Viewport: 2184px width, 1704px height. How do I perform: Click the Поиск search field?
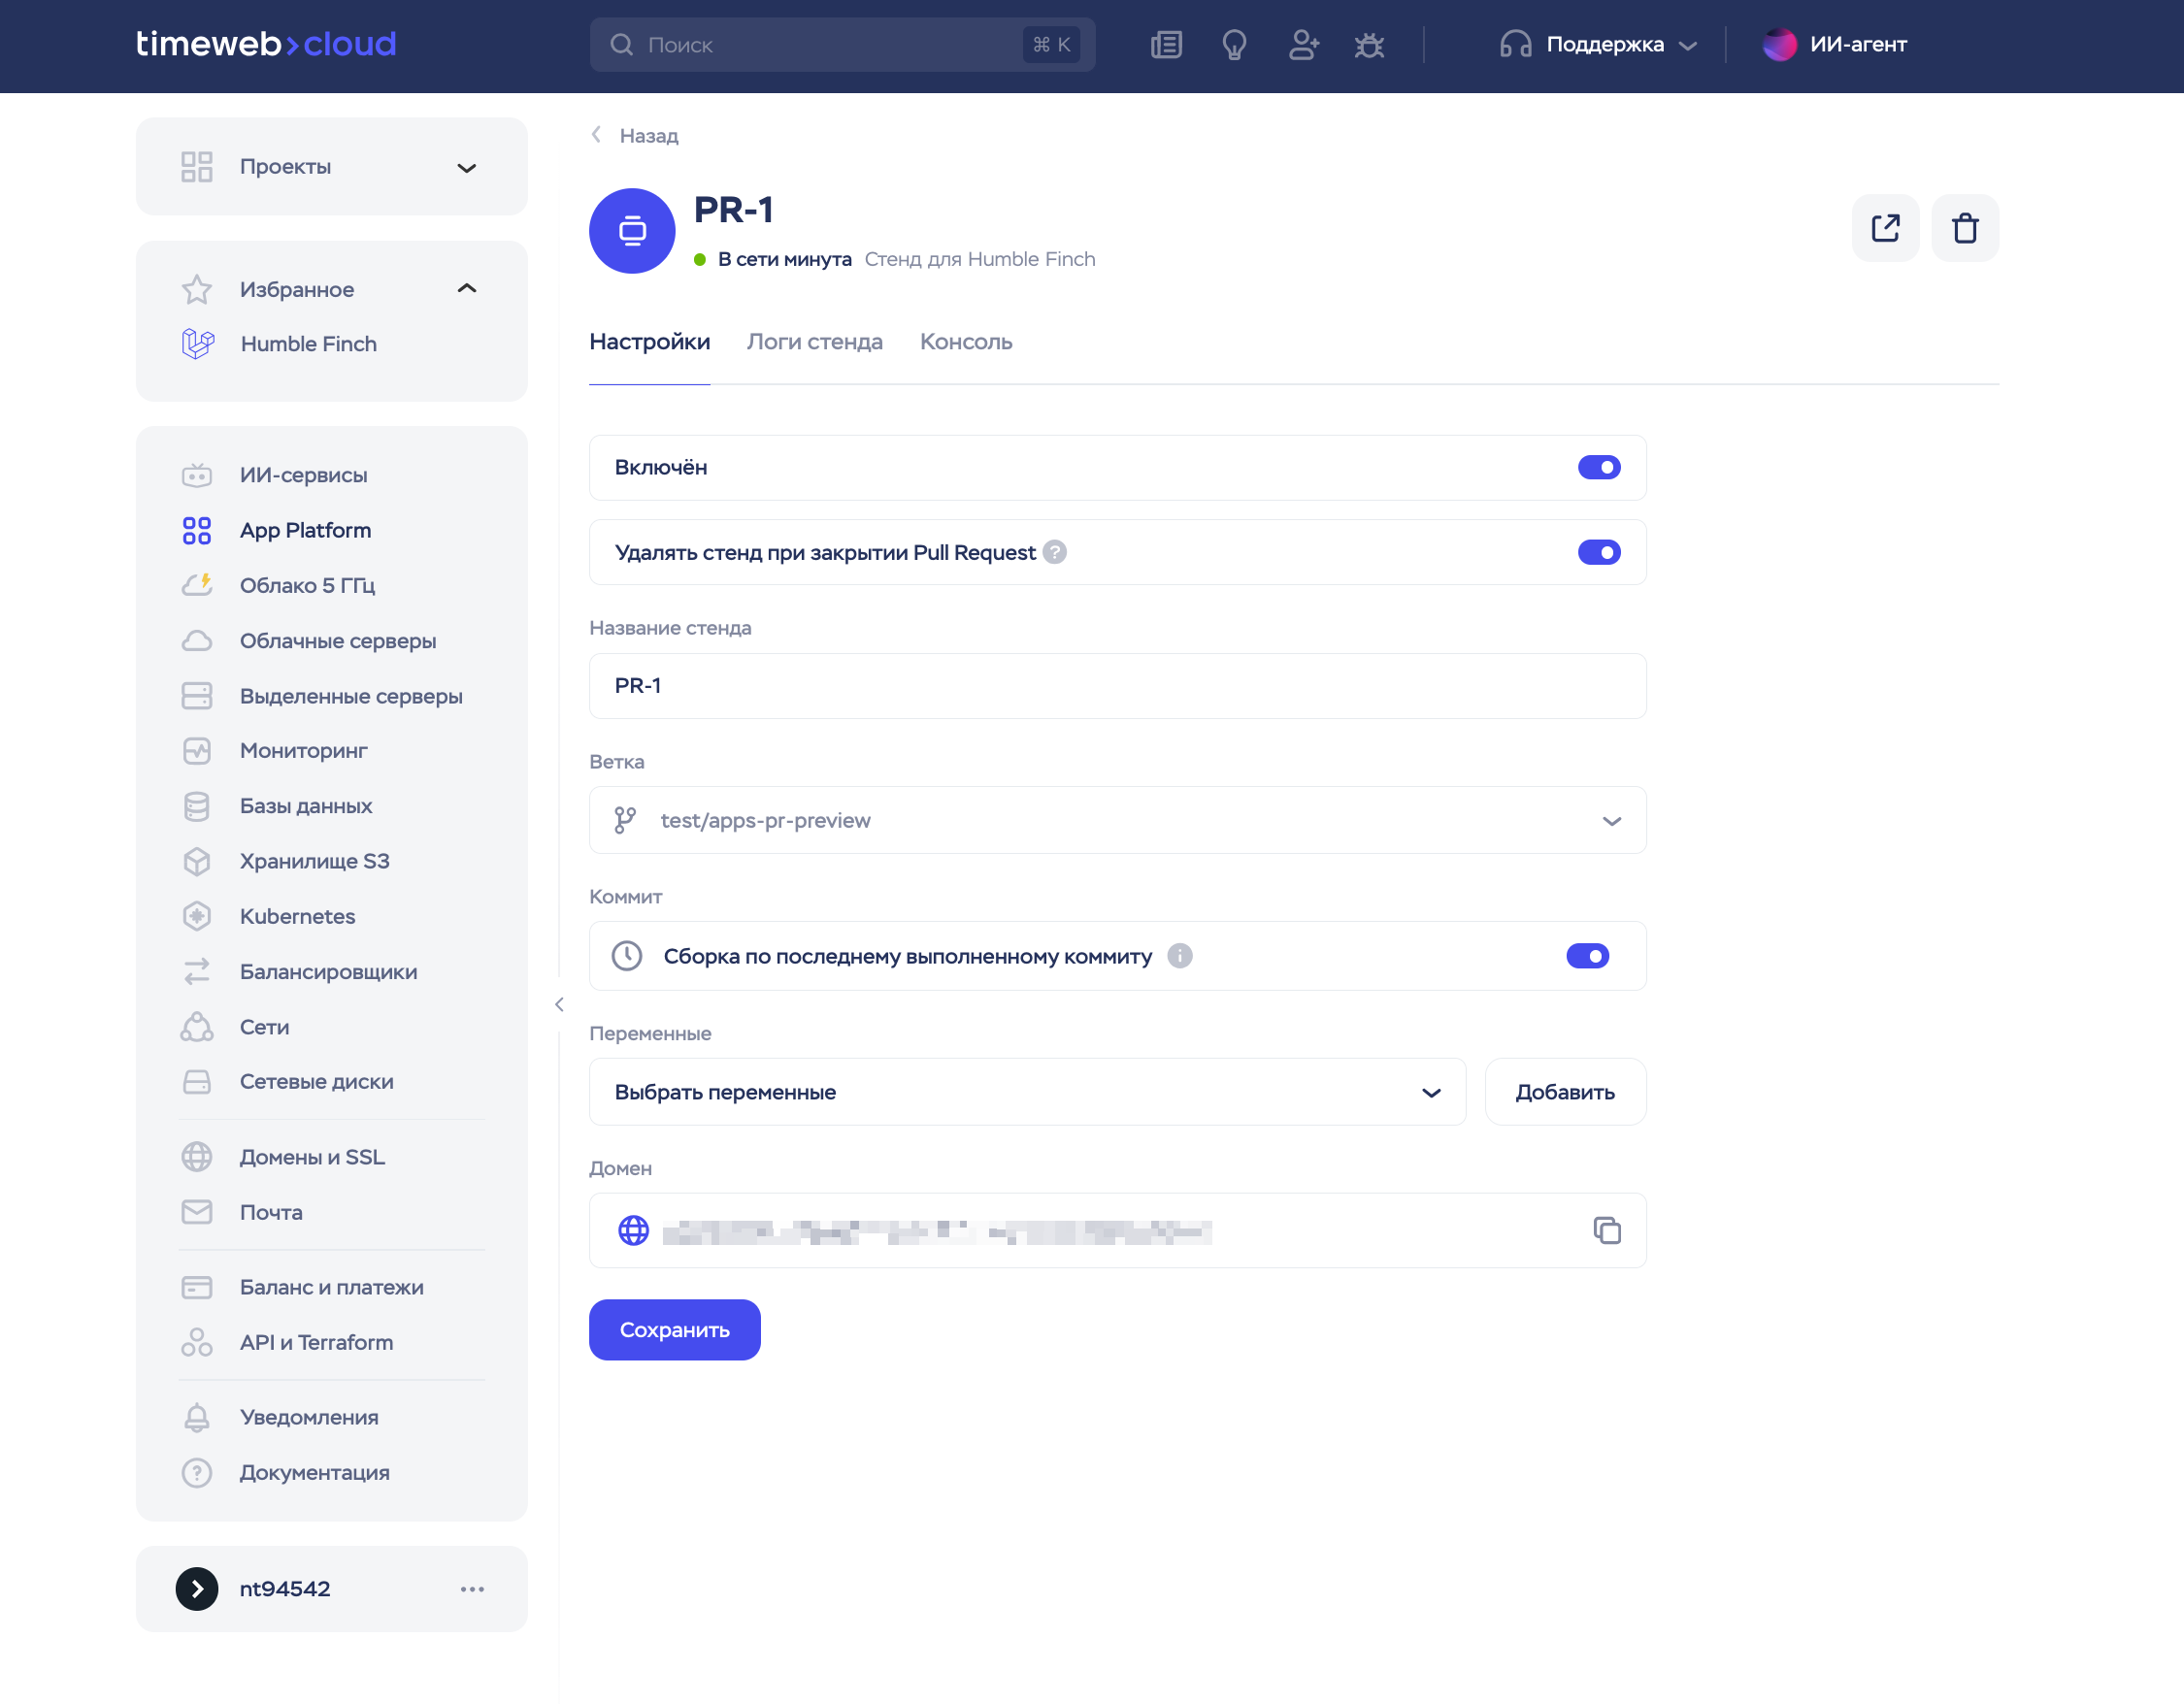(x=842, y=45)
